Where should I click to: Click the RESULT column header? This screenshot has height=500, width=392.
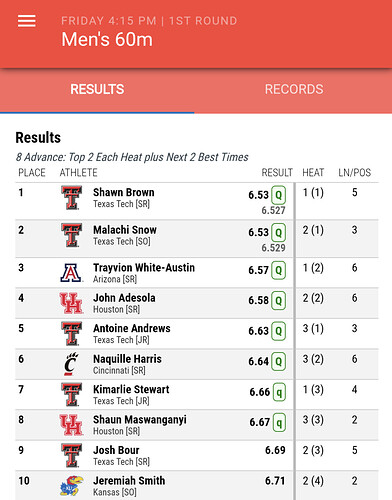coord(277,173)
